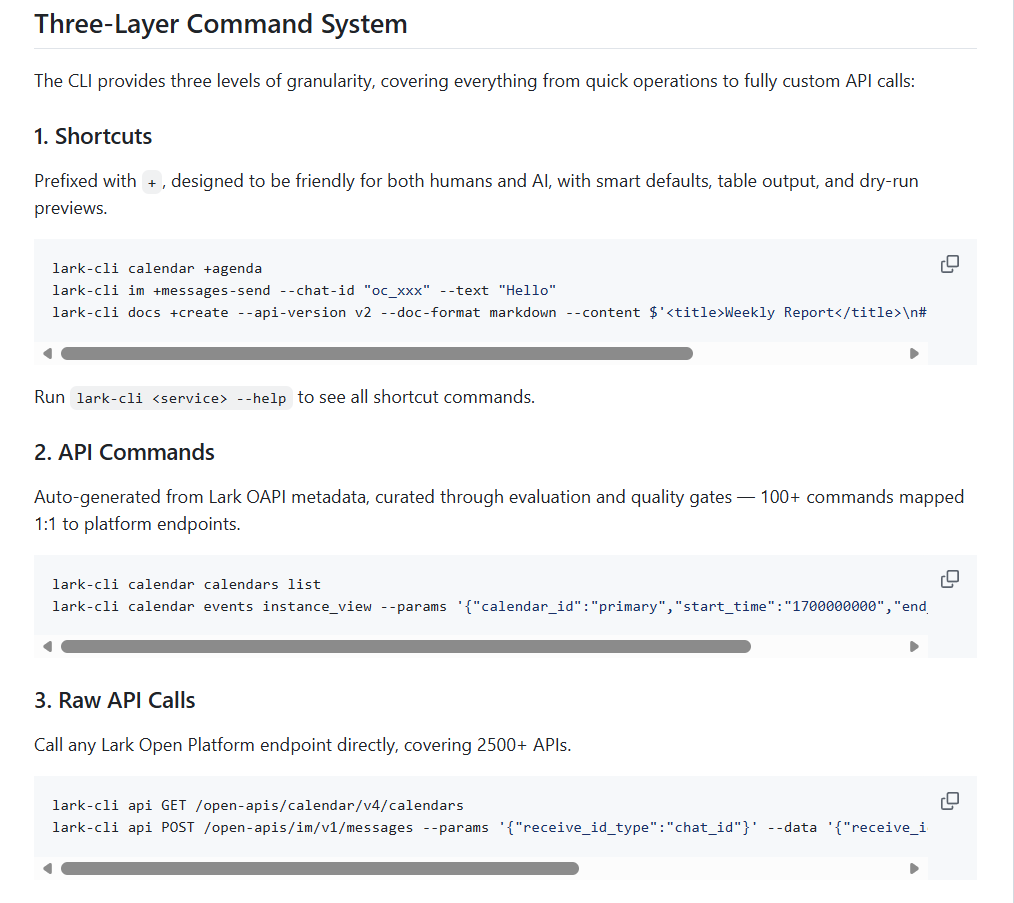Click Shortcuts code block horizontal scrollbar thumb
This screenshot has width=1014, height=903.
[376, 353]
